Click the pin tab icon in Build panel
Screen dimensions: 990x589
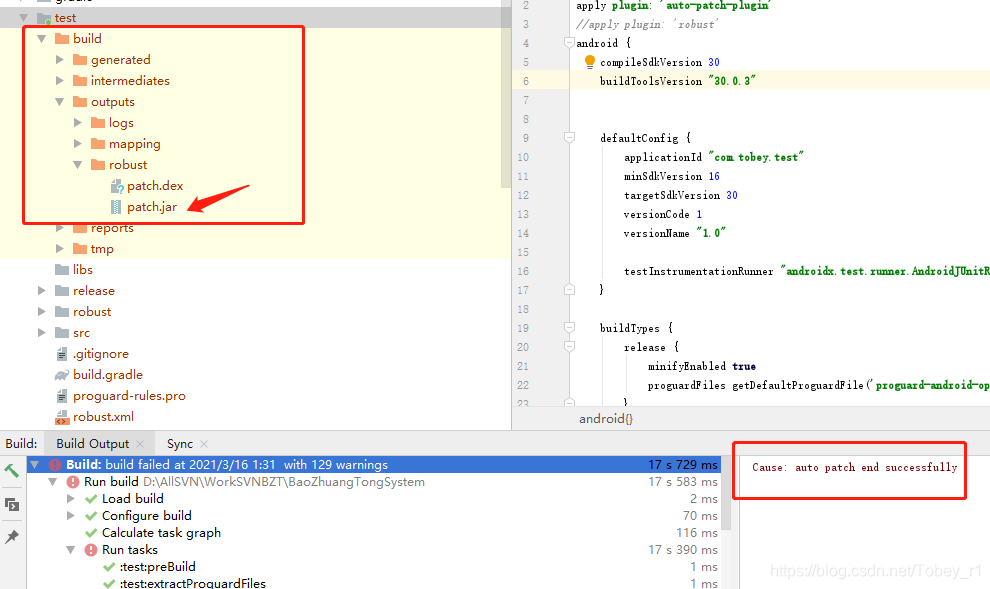[11, 537]
